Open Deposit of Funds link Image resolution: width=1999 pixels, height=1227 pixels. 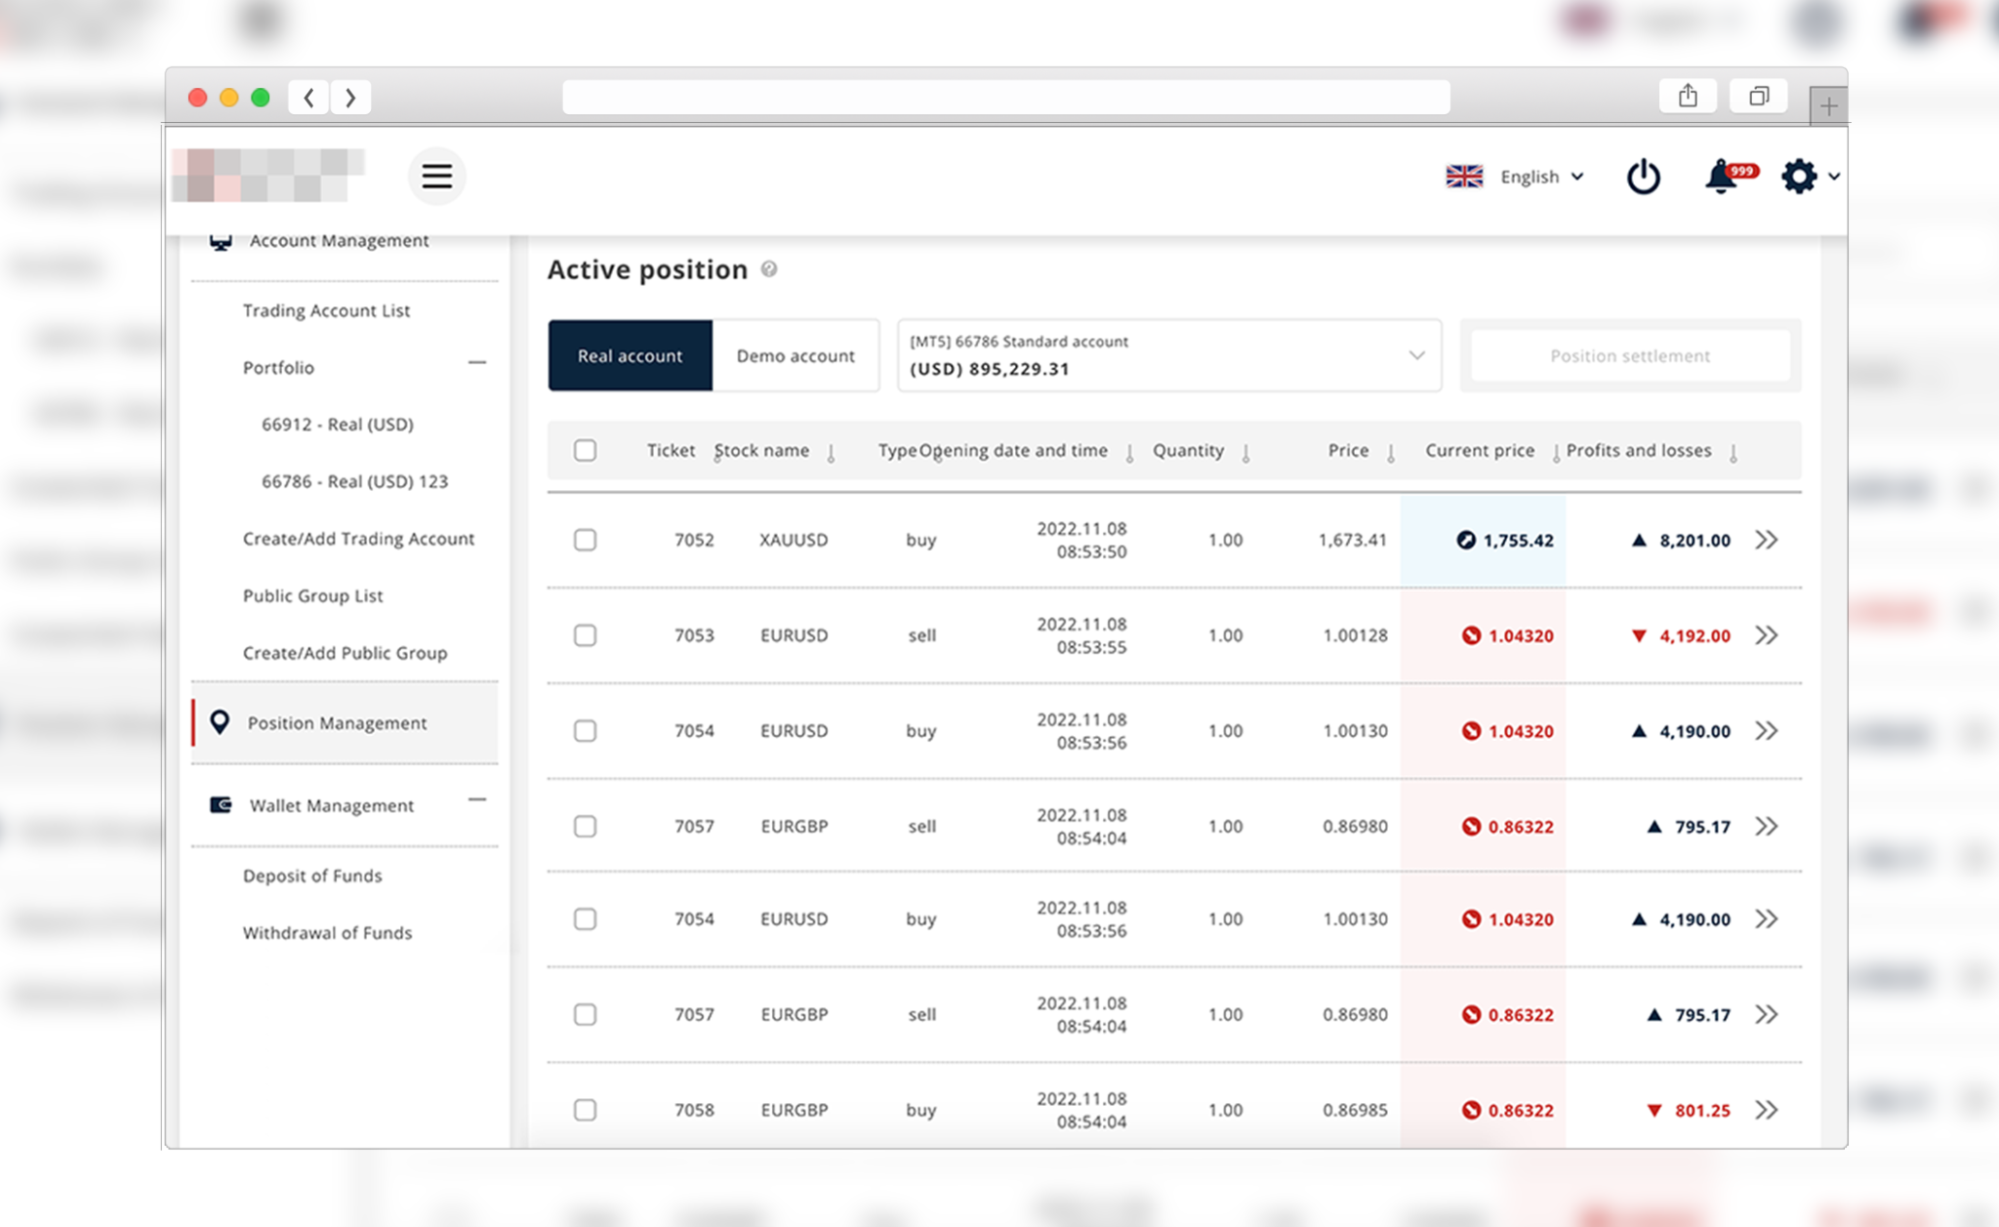[x=312, y=876]
